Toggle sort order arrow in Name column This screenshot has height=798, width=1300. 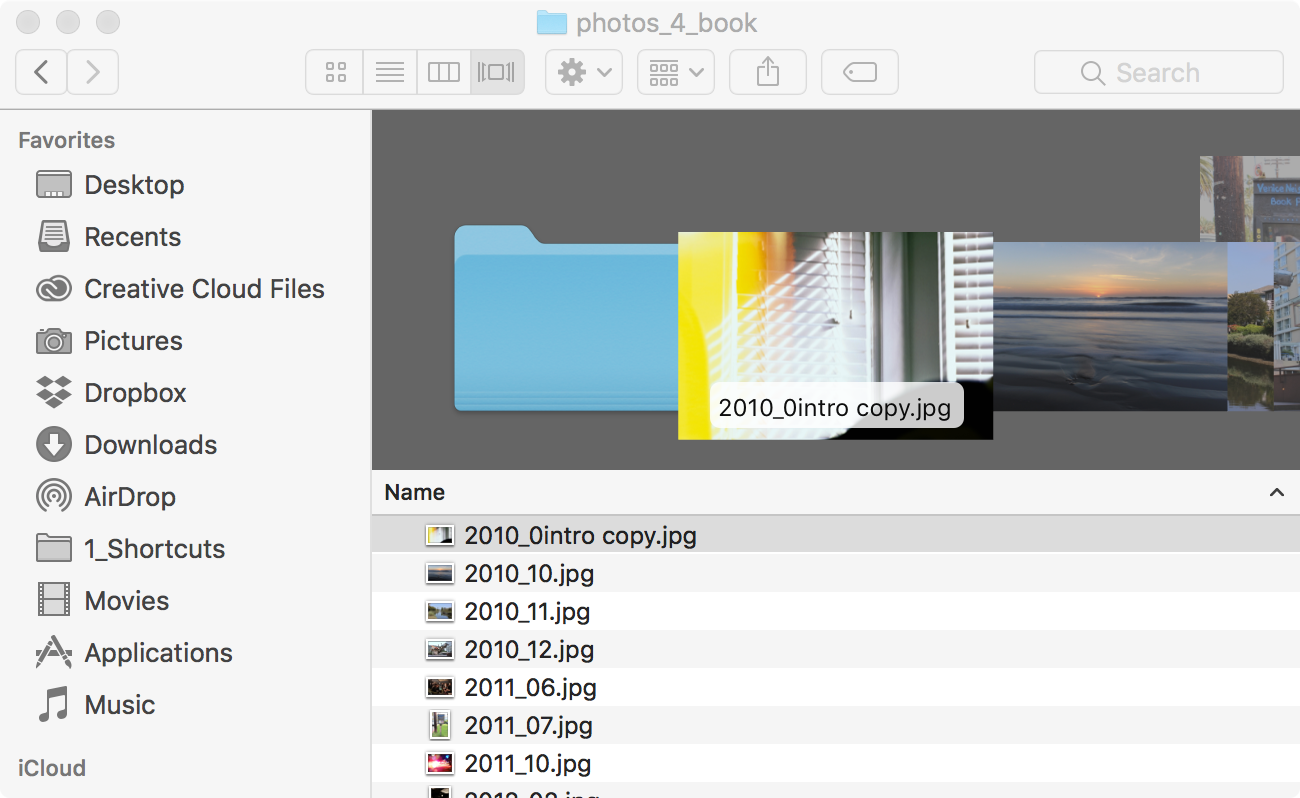[1276, 492]
